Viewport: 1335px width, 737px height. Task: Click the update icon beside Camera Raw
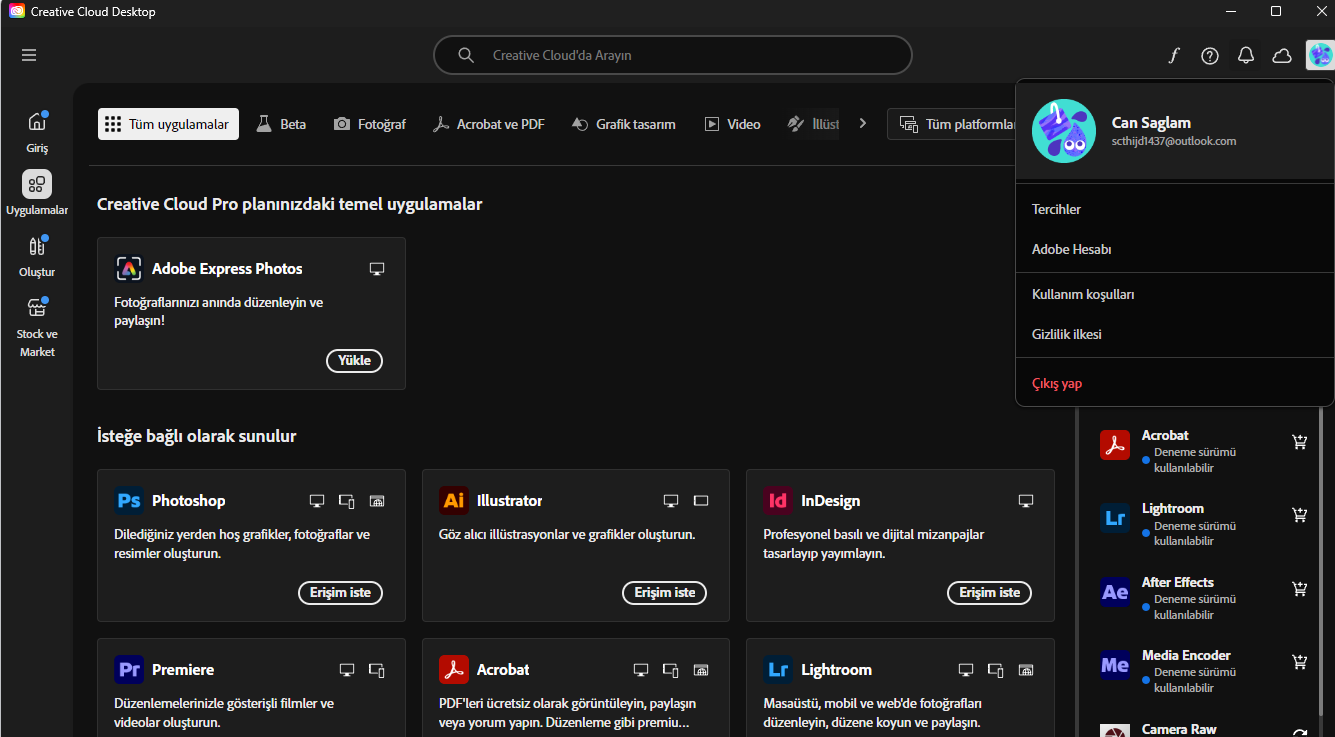pos(1300,733)
